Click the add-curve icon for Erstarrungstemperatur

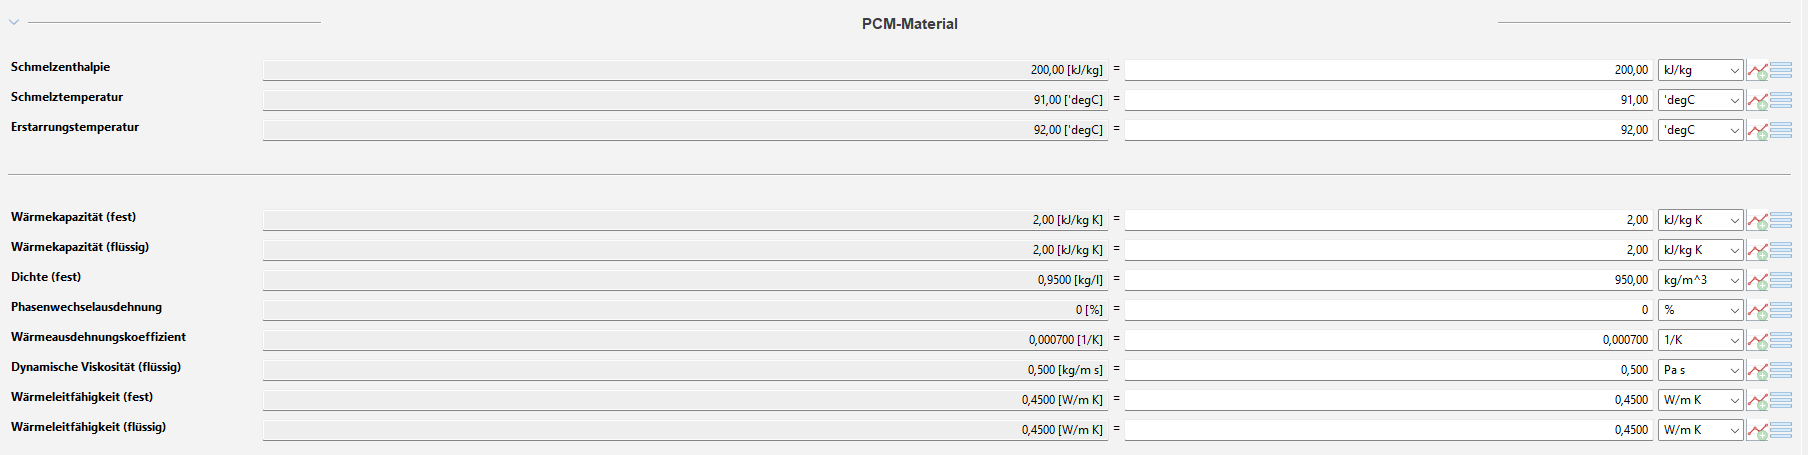point(1757,131)
